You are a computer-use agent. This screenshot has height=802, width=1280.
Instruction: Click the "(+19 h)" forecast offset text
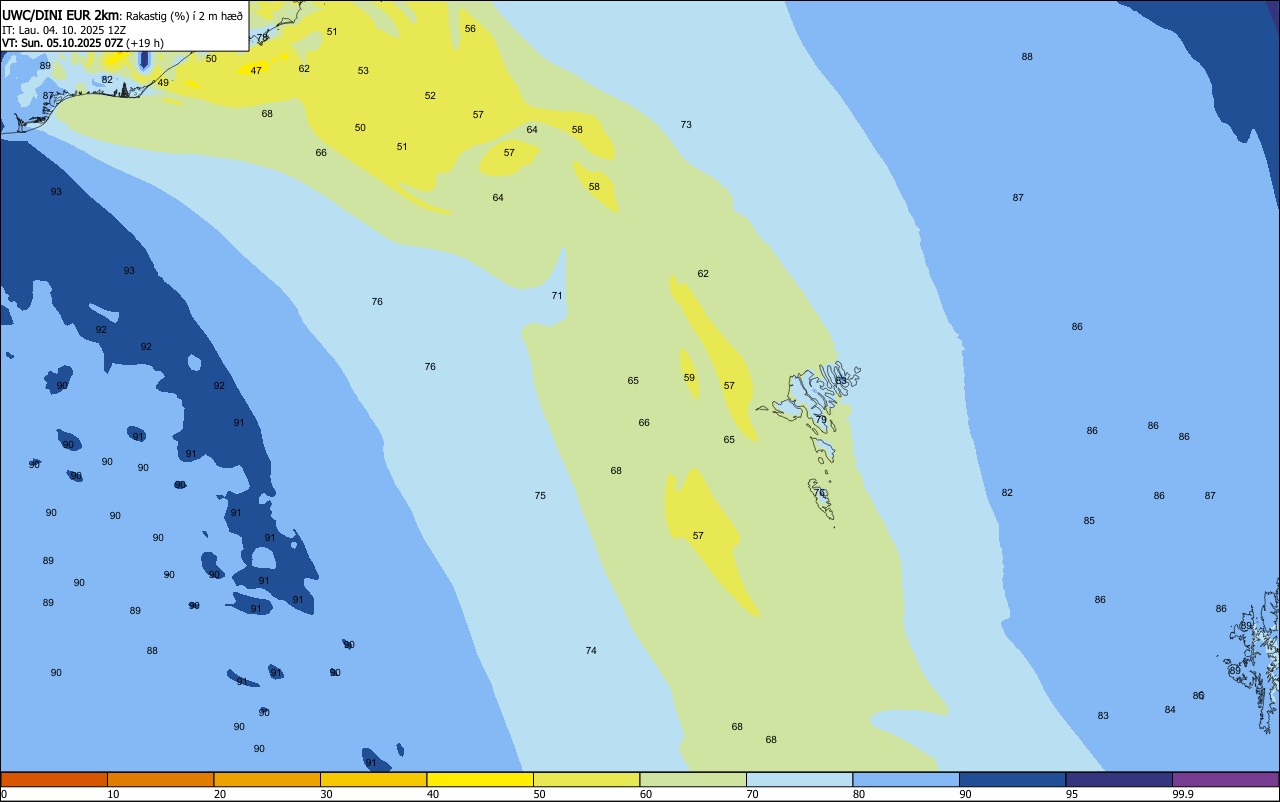pos(145,43)
